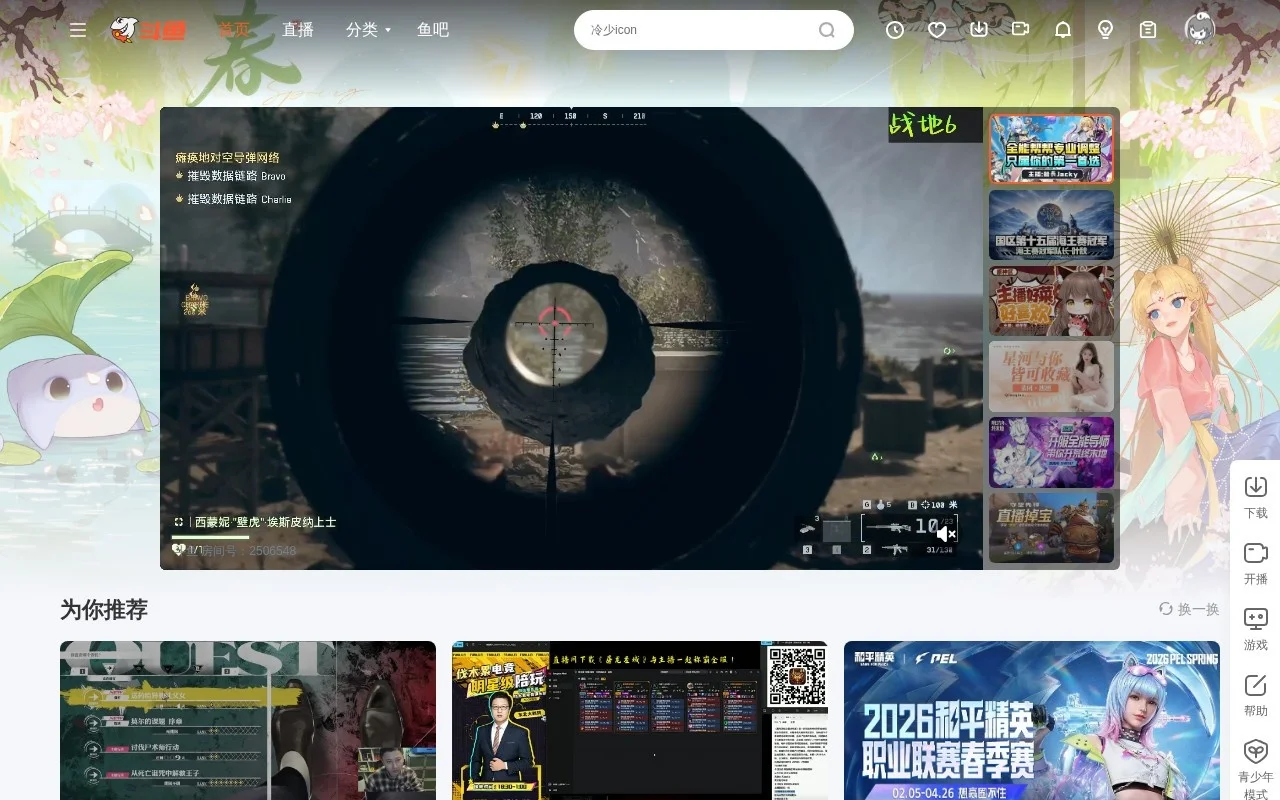Open user avatar menu at top right

click(x=1199, y=30)
